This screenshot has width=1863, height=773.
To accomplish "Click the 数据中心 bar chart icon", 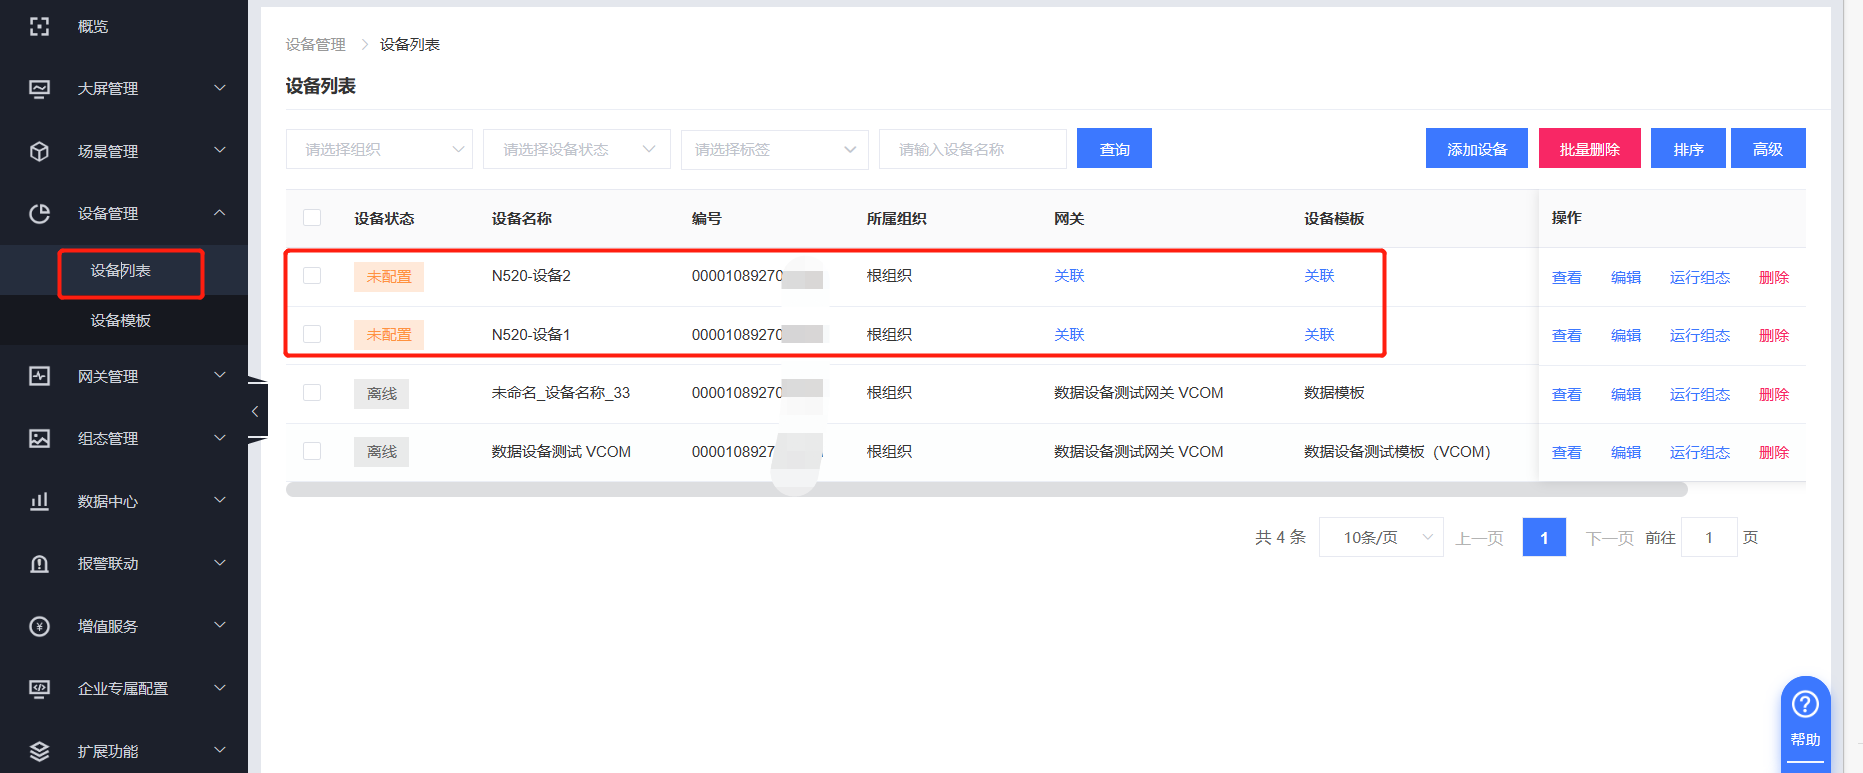I will coord(39,501).
